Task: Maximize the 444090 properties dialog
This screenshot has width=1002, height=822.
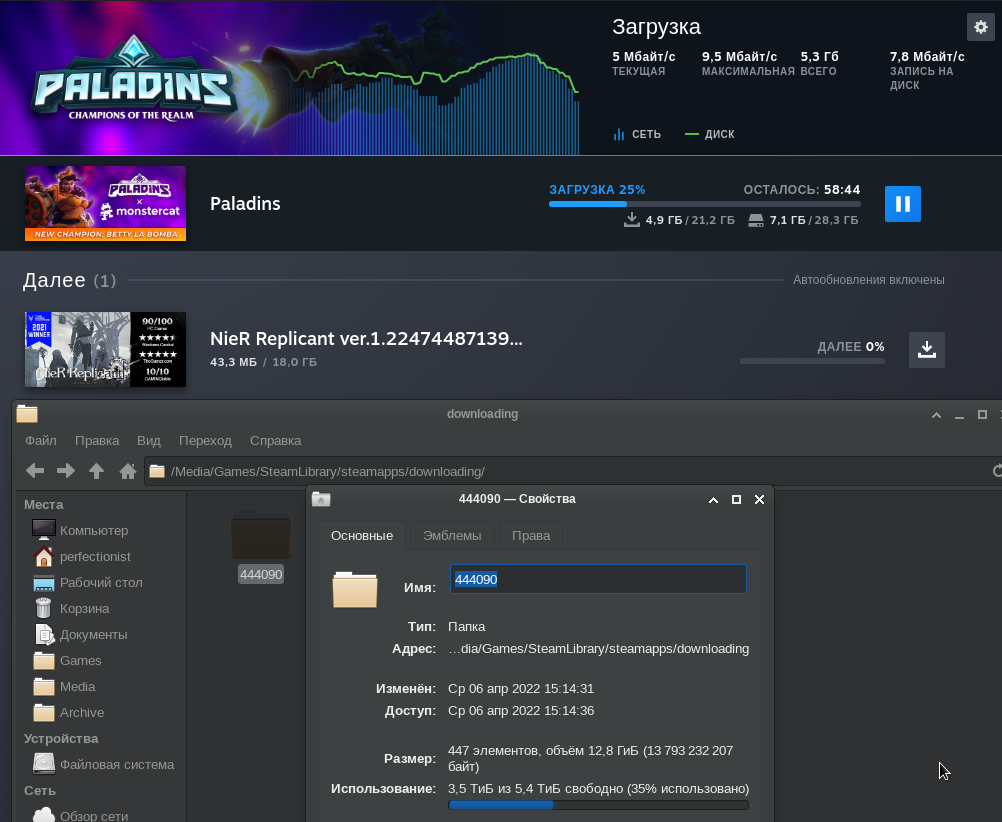Action: coord(736,499)
